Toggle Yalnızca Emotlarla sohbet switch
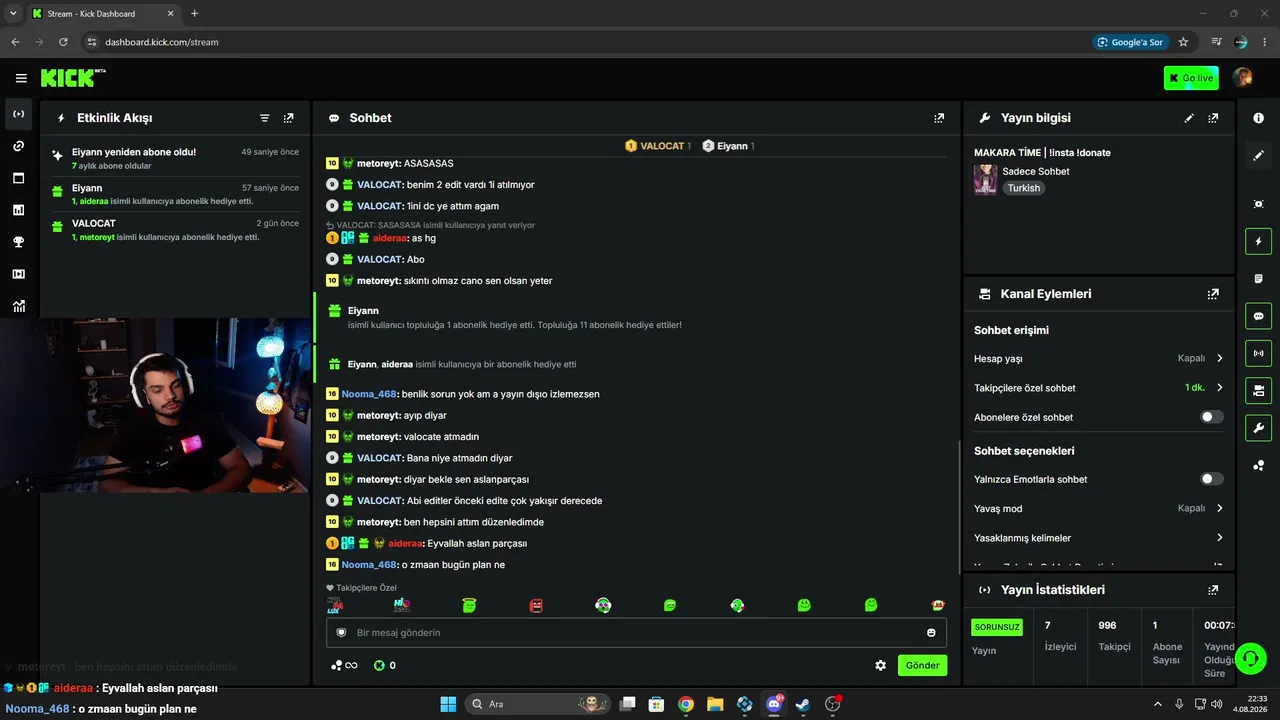Image resolution: width=1280 pixels, height=720 pixels. coord(1211,479)
